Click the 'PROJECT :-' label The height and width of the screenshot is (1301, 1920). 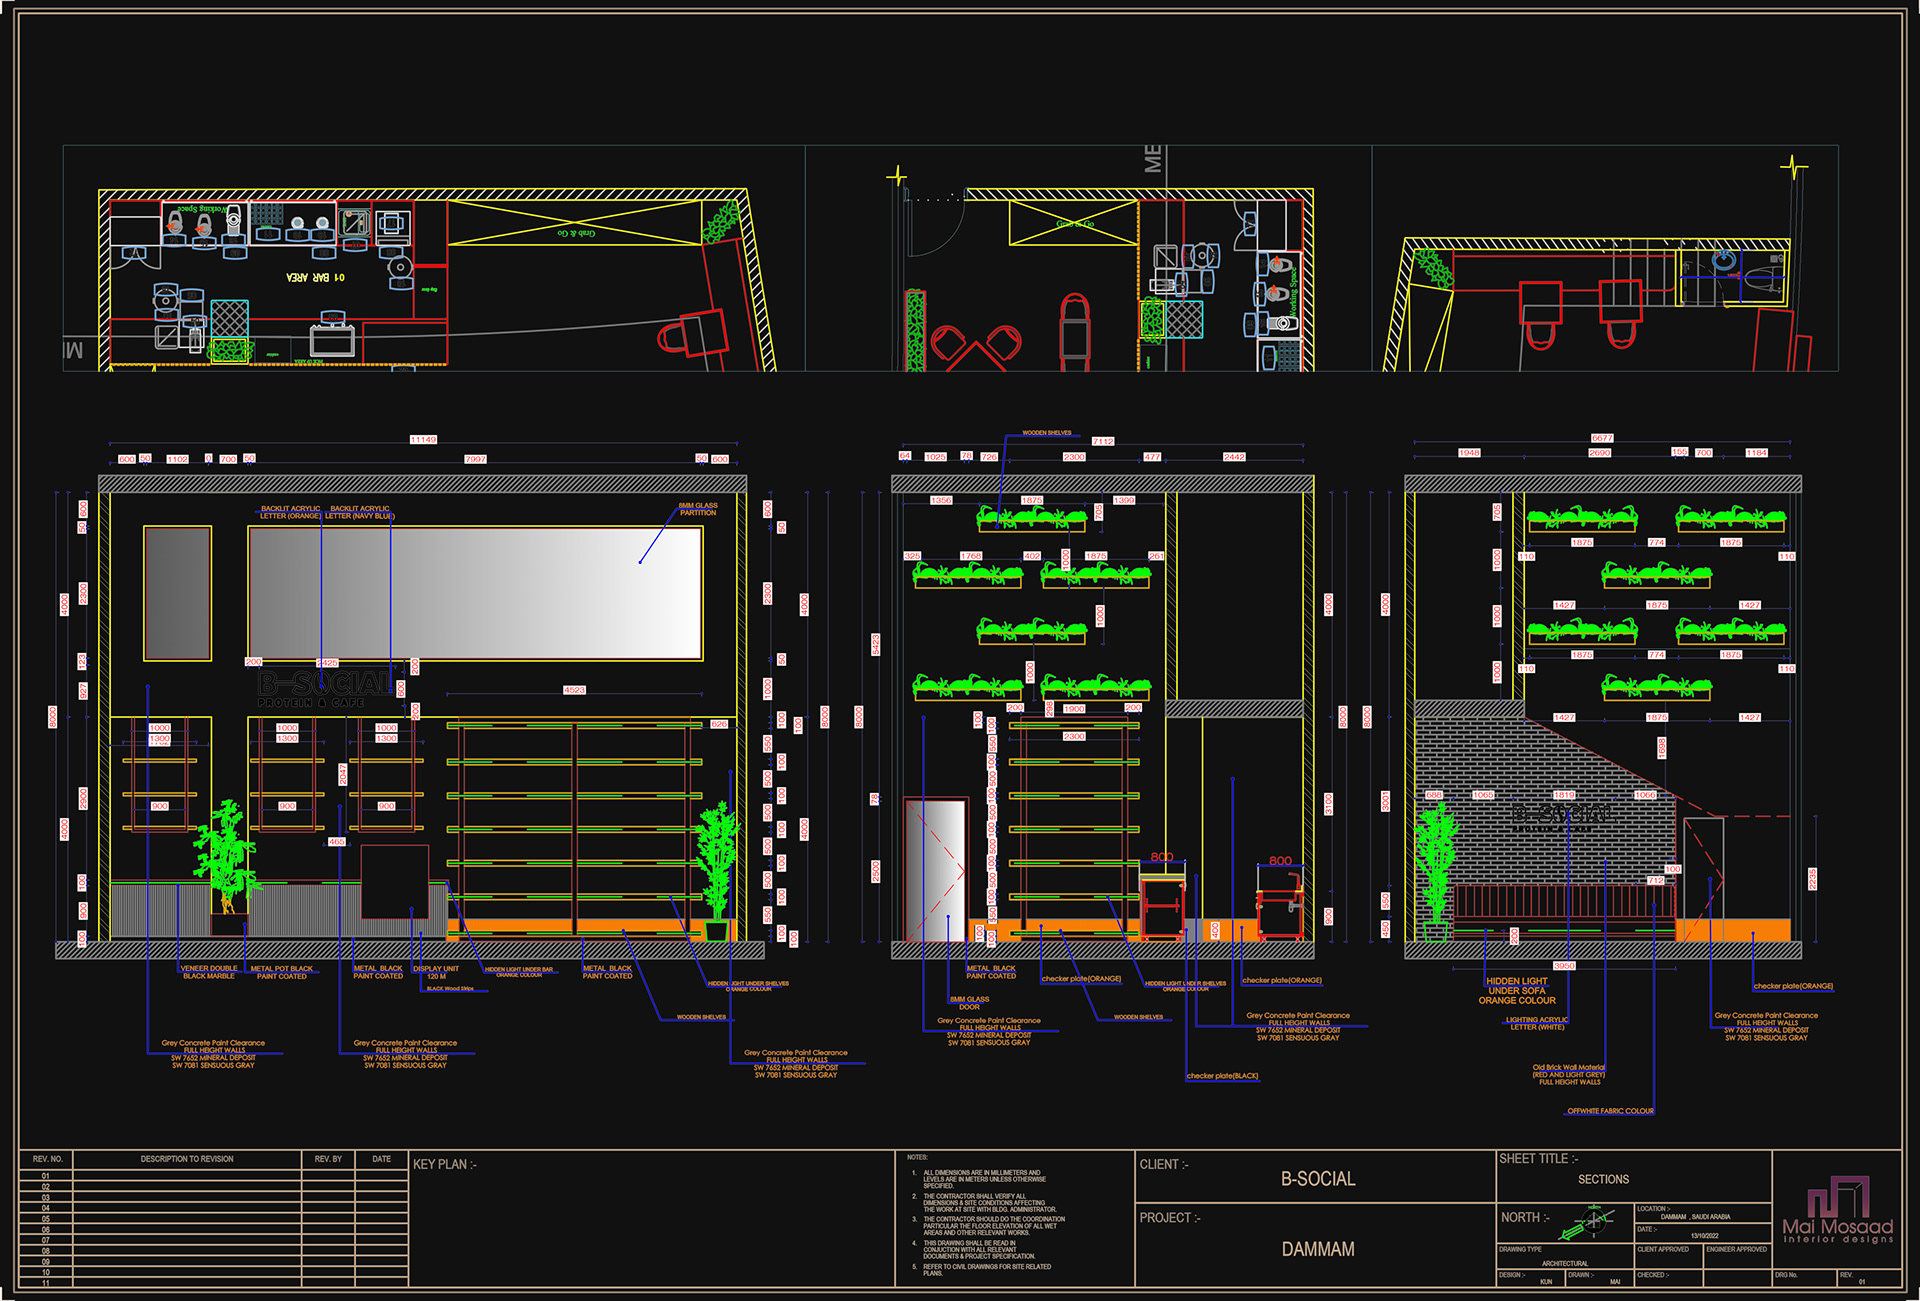(1170, 1218)
